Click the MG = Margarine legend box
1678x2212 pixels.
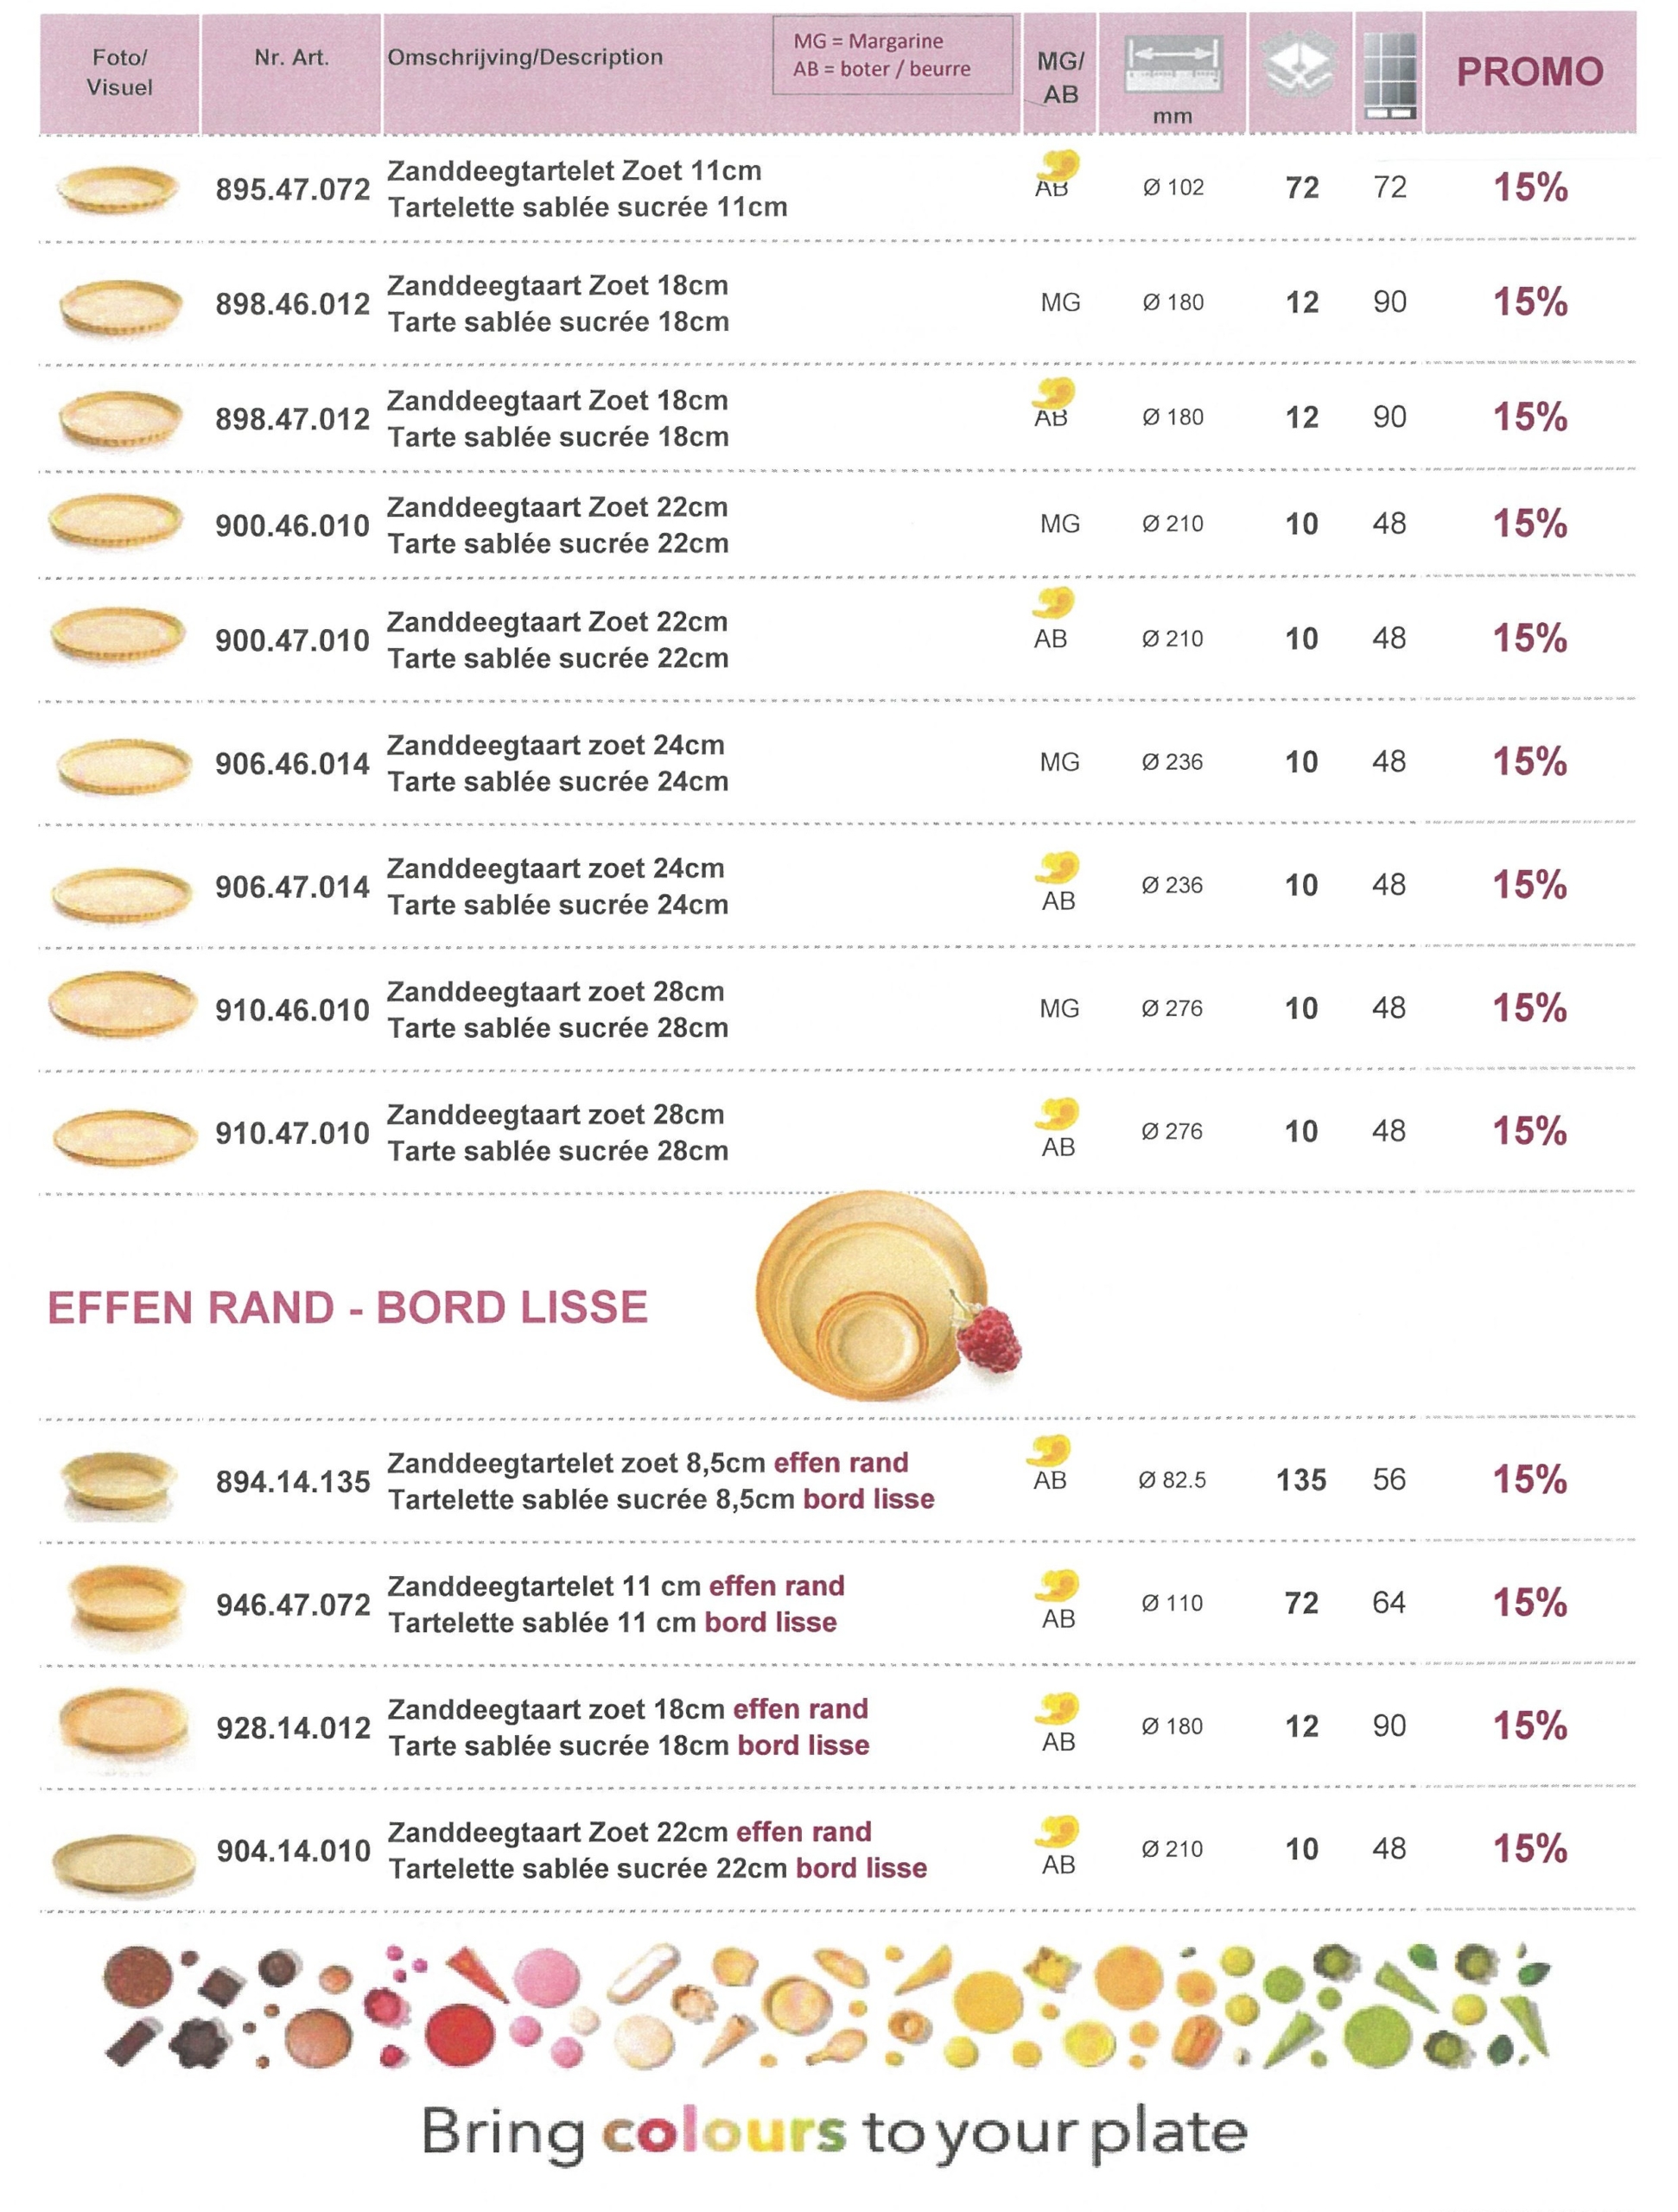point(892,56)
